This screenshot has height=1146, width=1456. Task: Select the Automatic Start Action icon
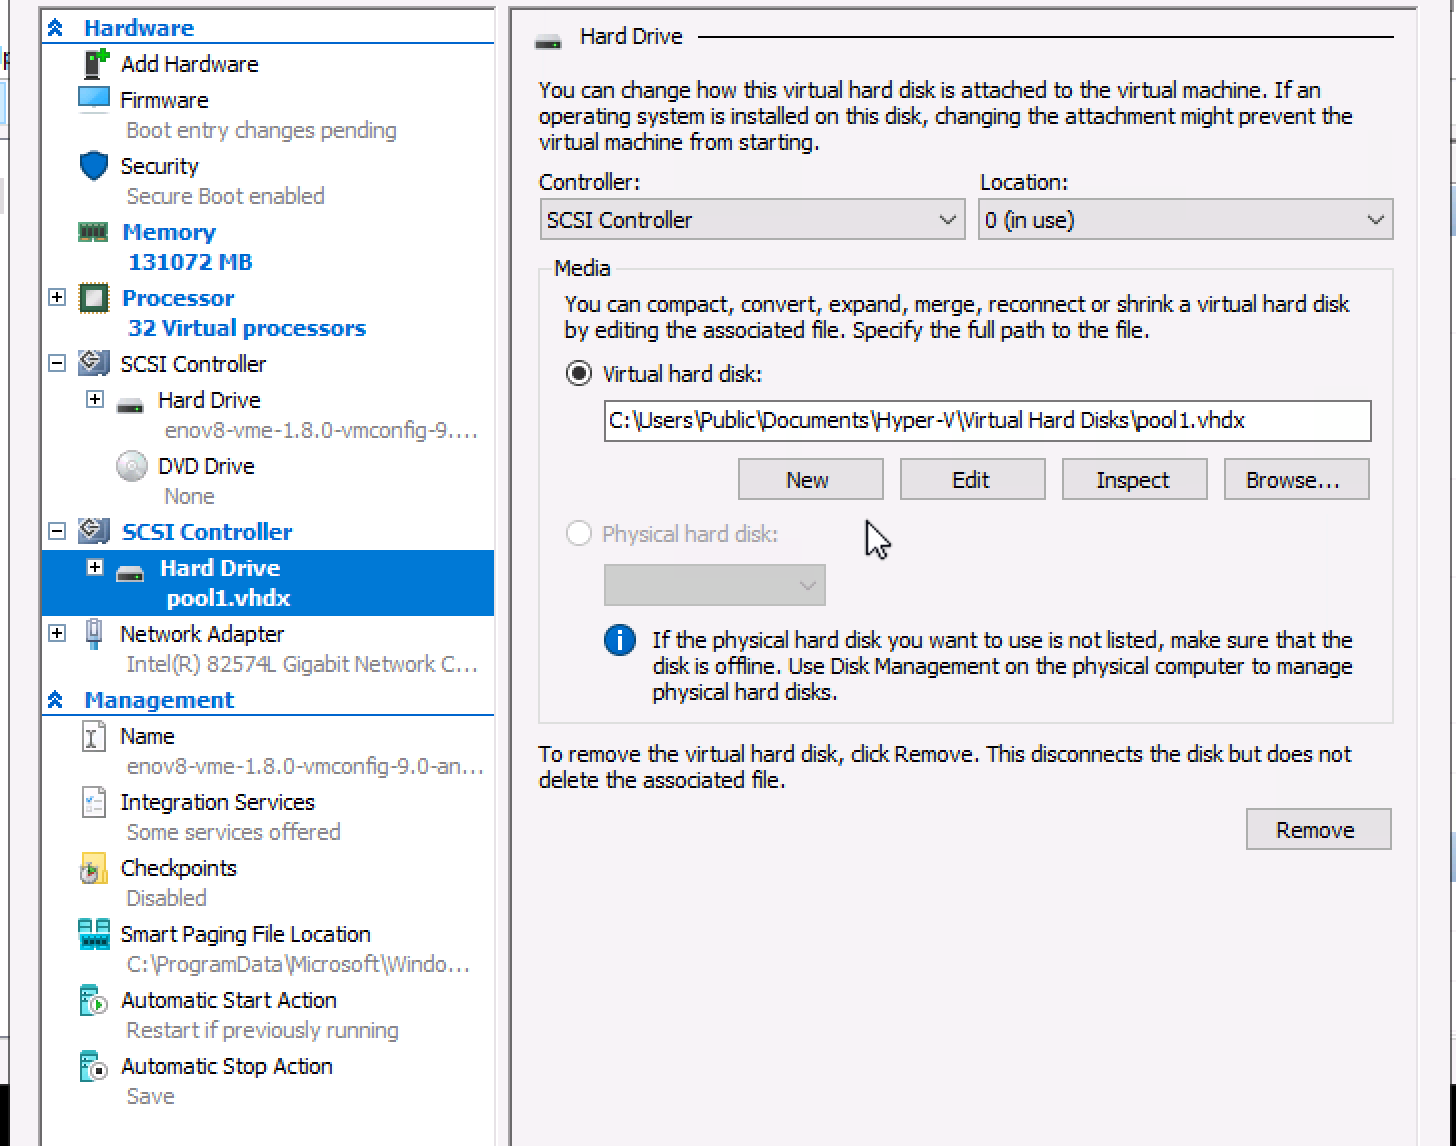click(x=94, y=1001)
